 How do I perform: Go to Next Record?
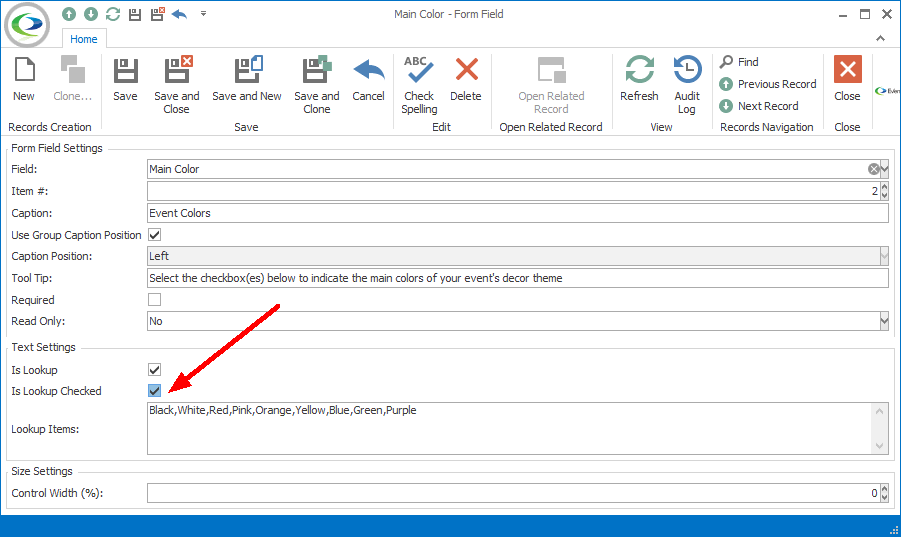point(758,106)
